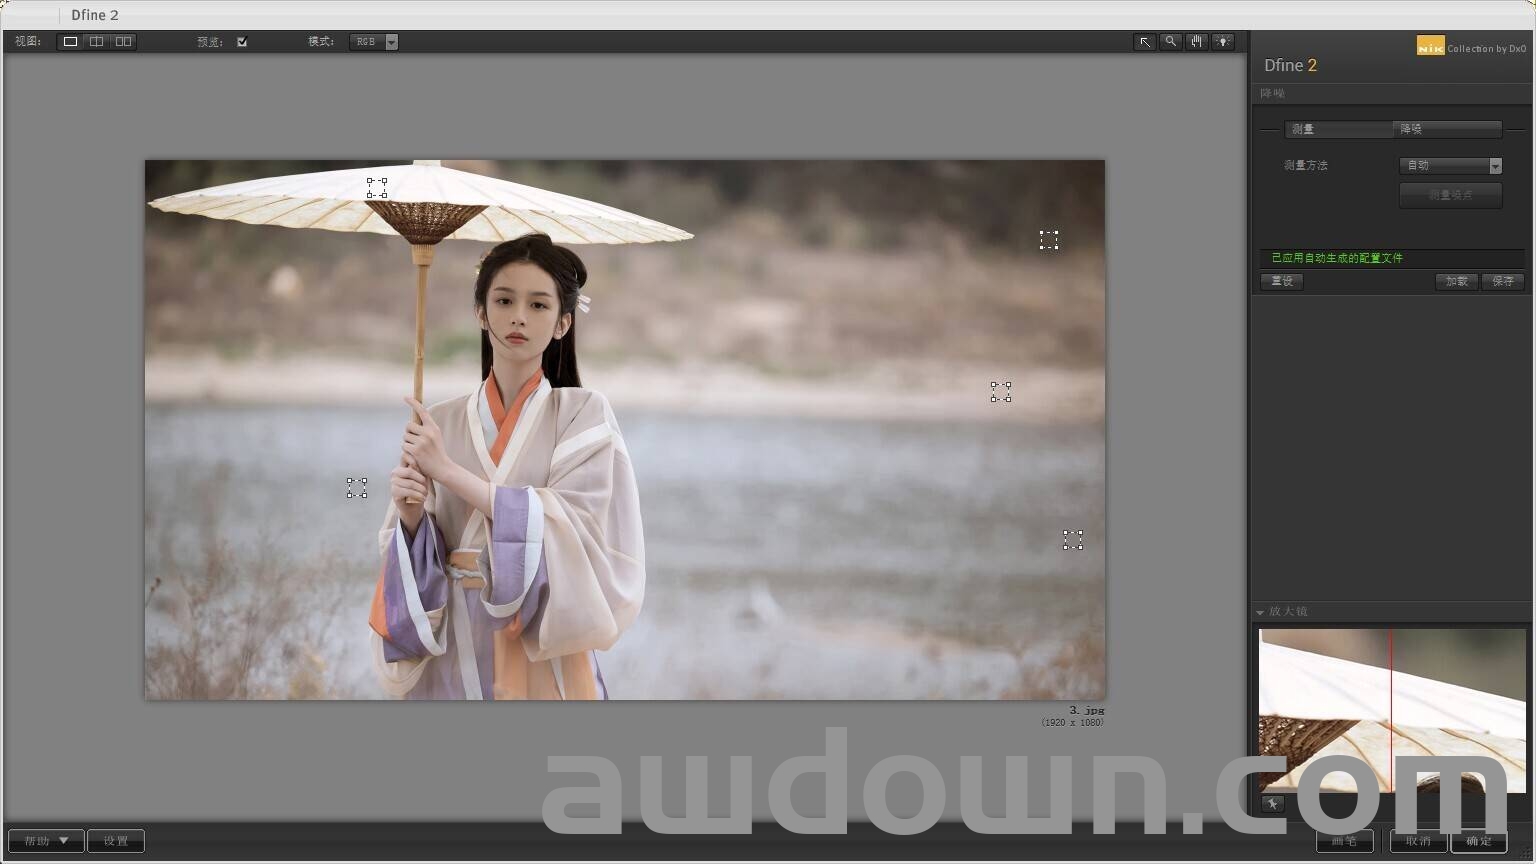Image resolution: width=1536 pixels, height=864 pixels.
Task: Open the 测量方法 自动 dropdown
Action: pos(1450,166)
